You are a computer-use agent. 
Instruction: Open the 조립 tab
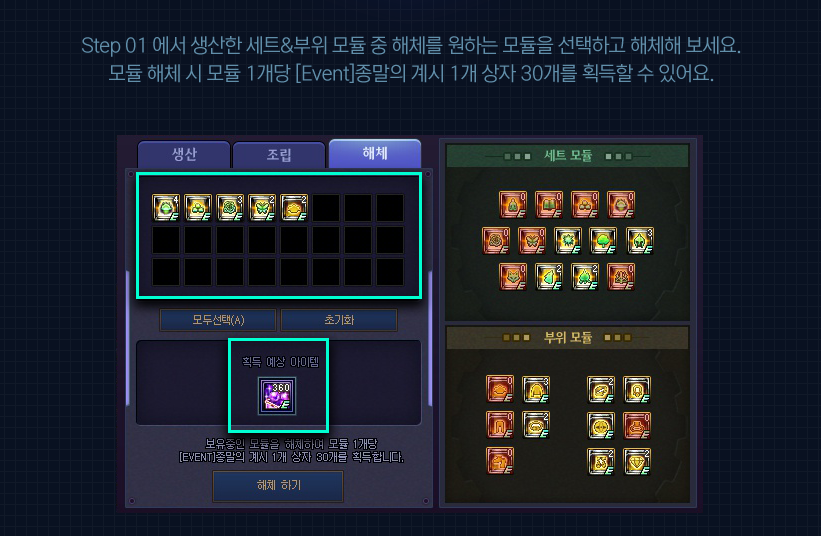279,155
